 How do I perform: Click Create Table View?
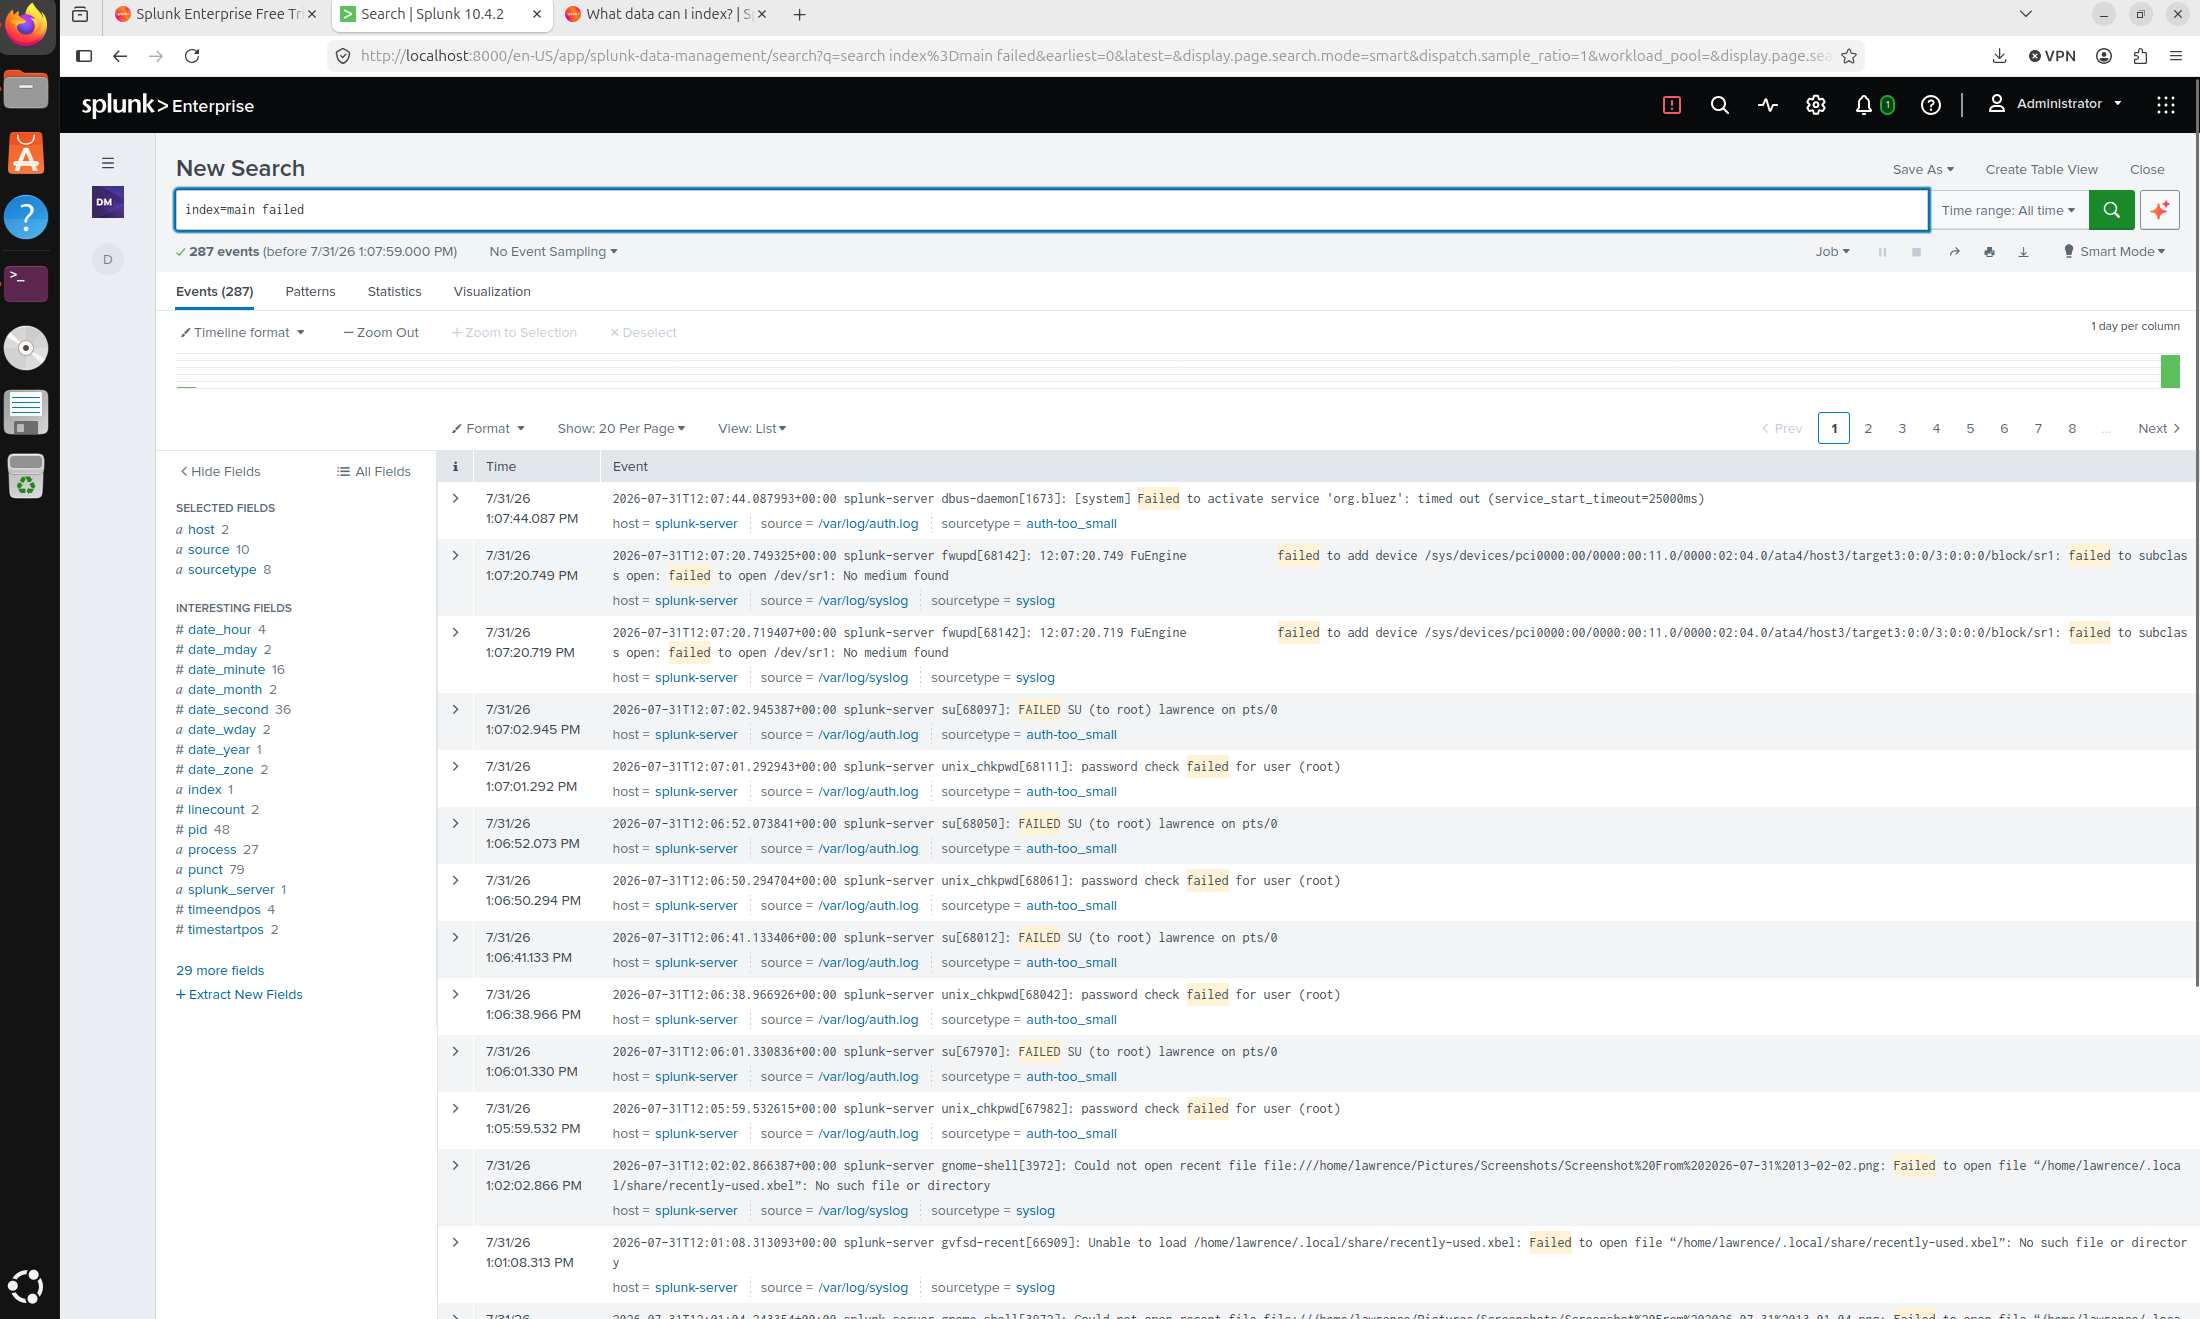(2042, 170)
